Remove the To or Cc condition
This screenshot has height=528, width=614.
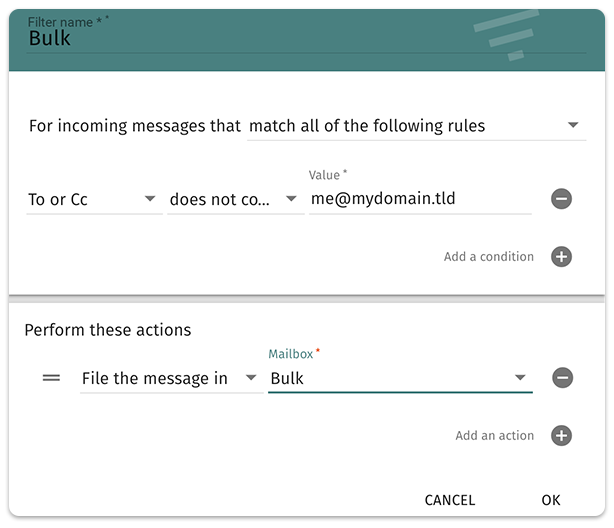point(561,199)
